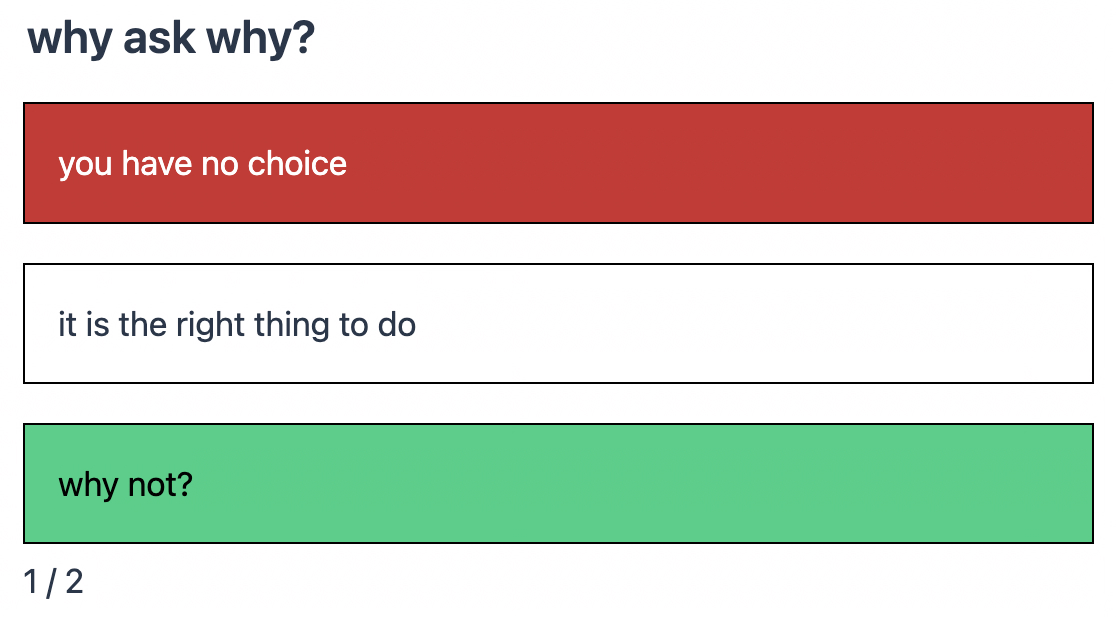The width and height of the screenshot is (1116, 620).
Task: Click the red answer box
Action: 557,163
